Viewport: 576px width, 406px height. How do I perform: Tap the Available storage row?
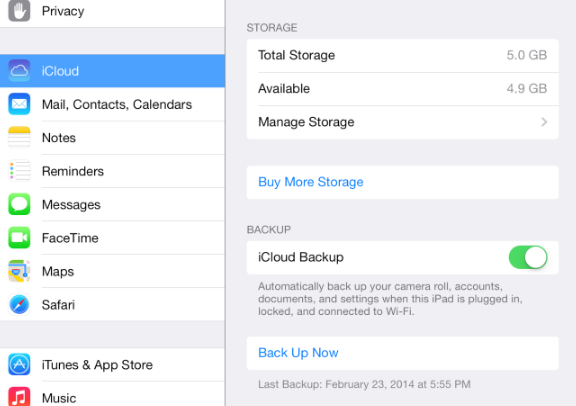403,89
